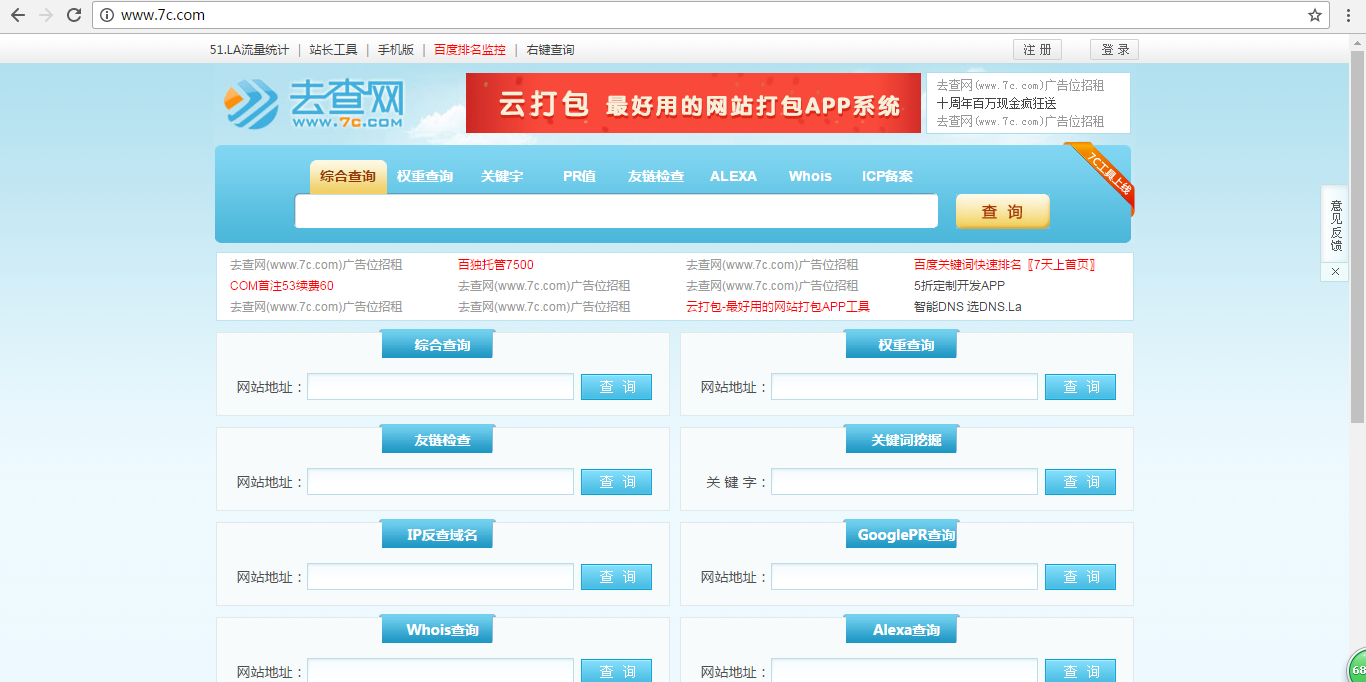Click the 注册 button
The height and width of the screenshot is (682, 1366).
tap(1037, 50)
